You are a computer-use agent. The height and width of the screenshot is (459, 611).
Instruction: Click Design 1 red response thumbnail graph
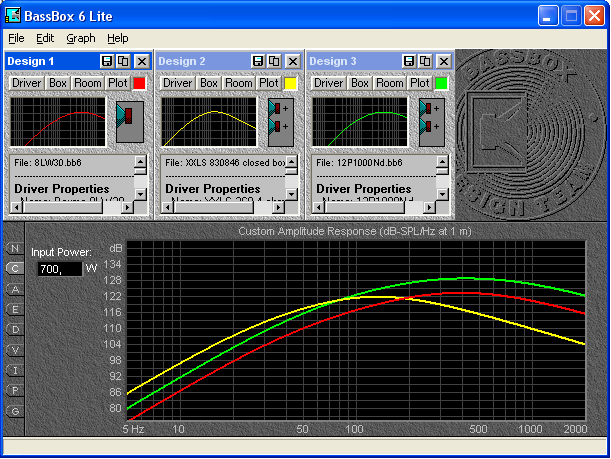[58, 122]
